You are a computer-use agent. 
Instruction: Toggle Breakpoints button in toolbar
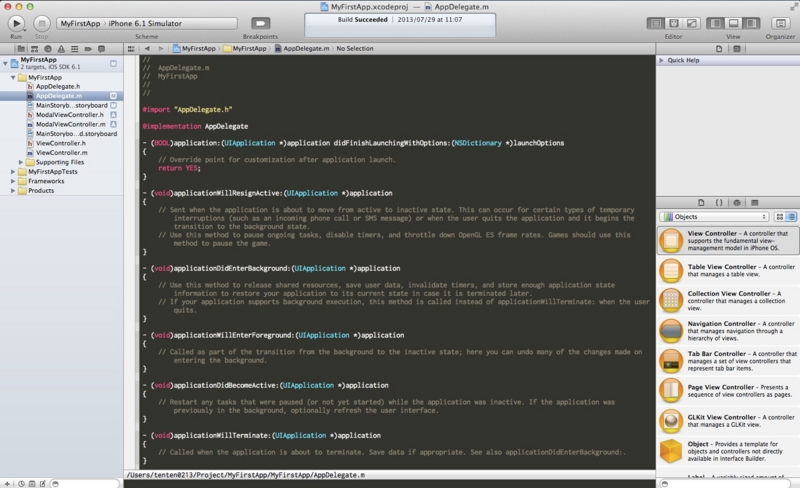[x=260, y=23]
